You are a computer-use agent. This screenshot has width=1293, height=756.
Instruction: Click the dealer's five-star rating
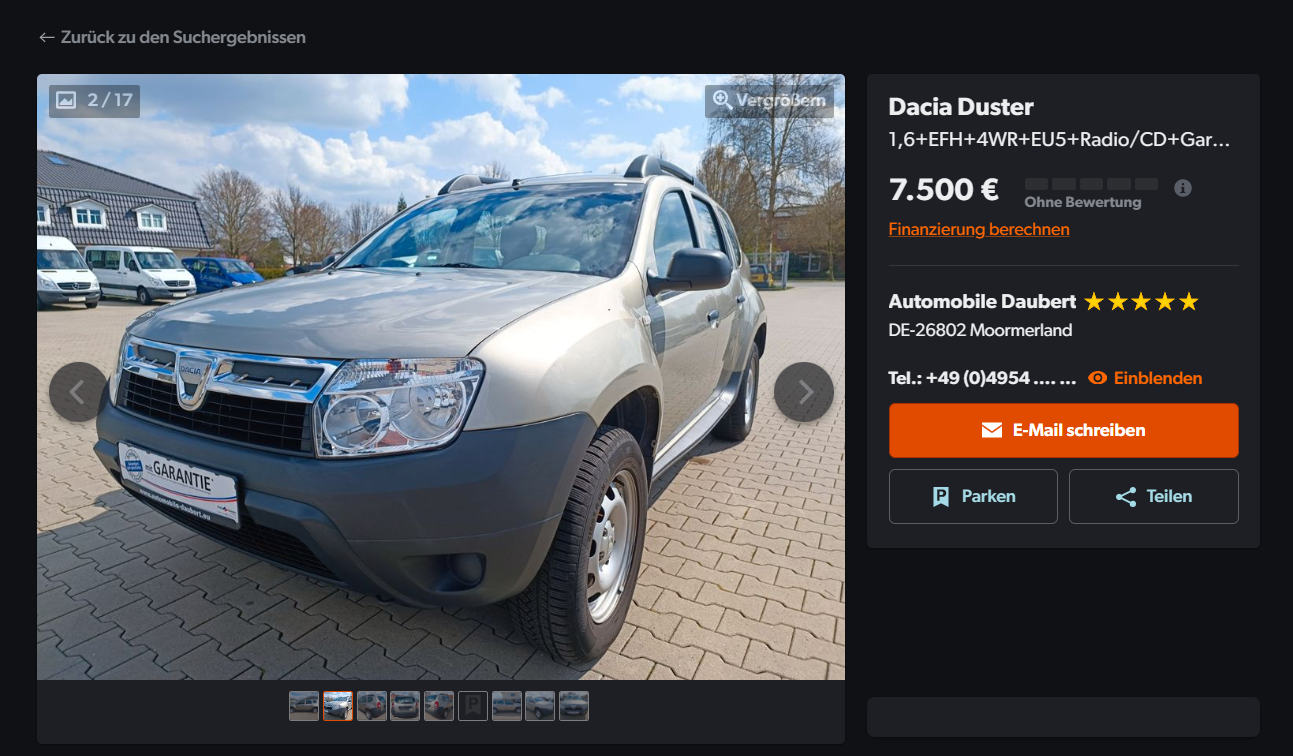(1141, 302)
